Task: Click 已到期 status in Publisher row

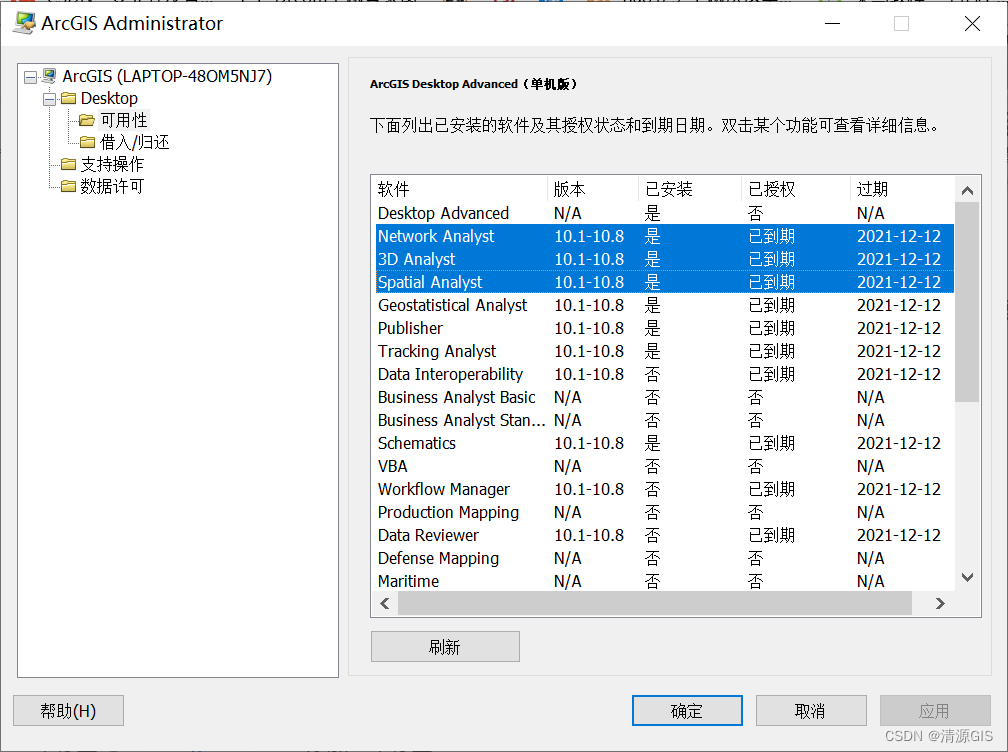Action: (x=771, y=328)
